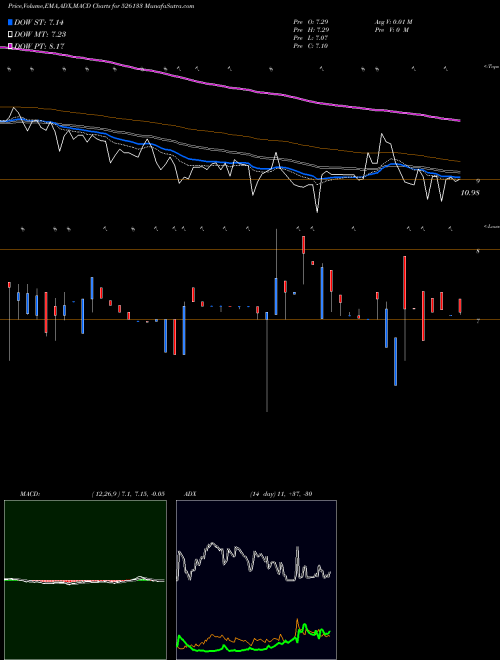Click the 'Pre O: 7.29' open value
500x660 pixels.
click(311, 22)
